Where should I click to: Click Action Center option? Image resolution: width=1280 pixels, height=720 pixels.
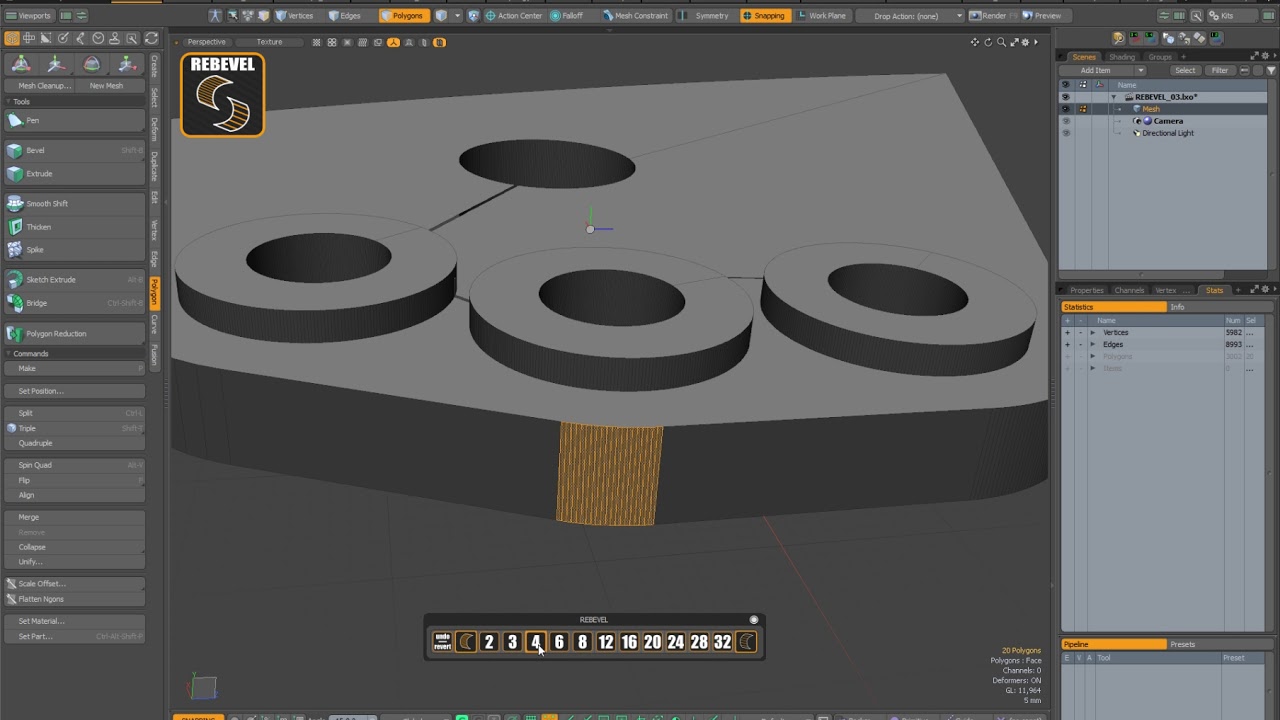point(514,16)
